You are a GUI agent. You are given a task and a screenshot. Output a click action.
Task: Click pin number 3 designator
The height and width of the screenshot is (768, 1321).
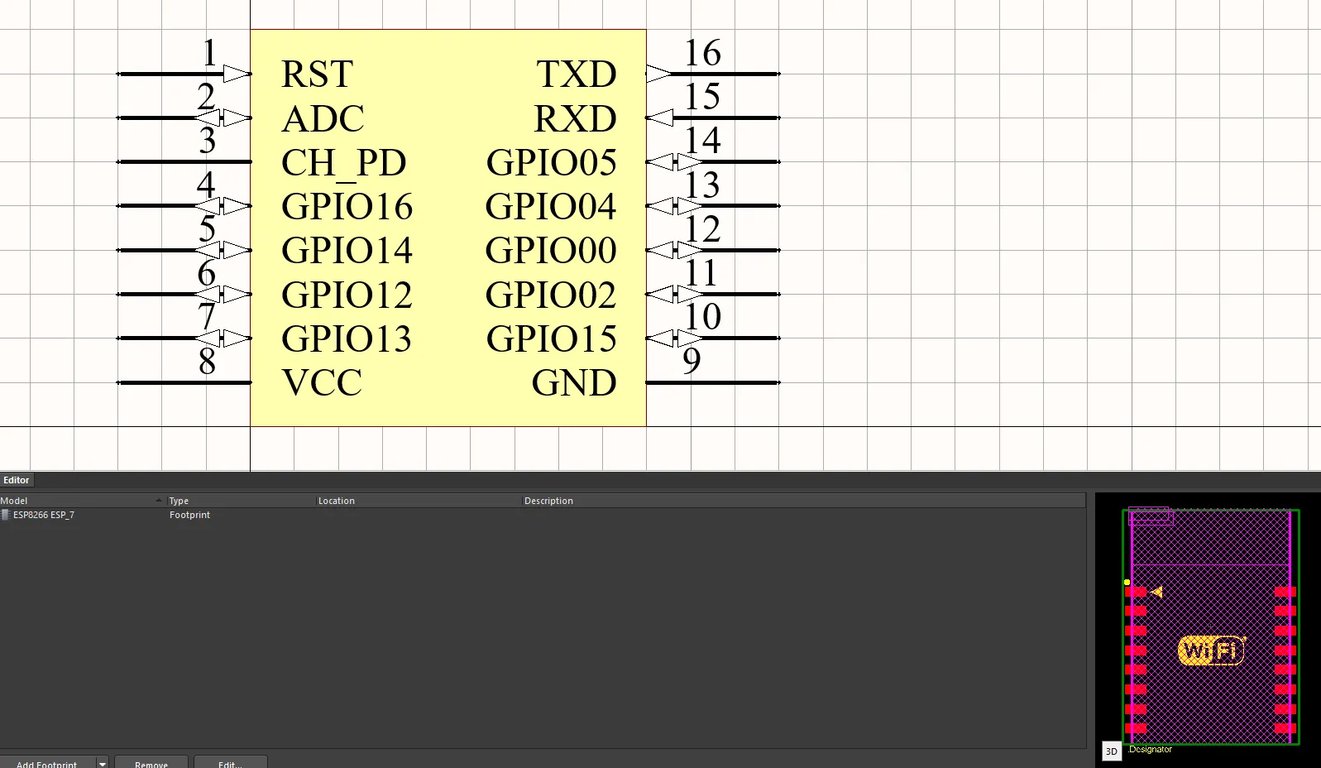[207, 141]
